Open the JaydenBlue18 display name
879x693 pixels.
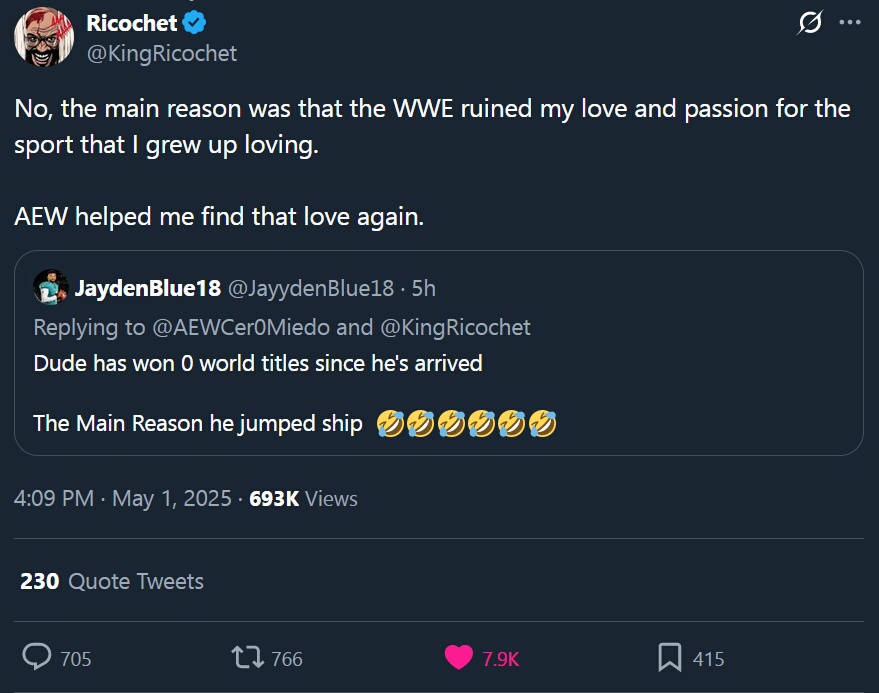[x=148, y=288]
